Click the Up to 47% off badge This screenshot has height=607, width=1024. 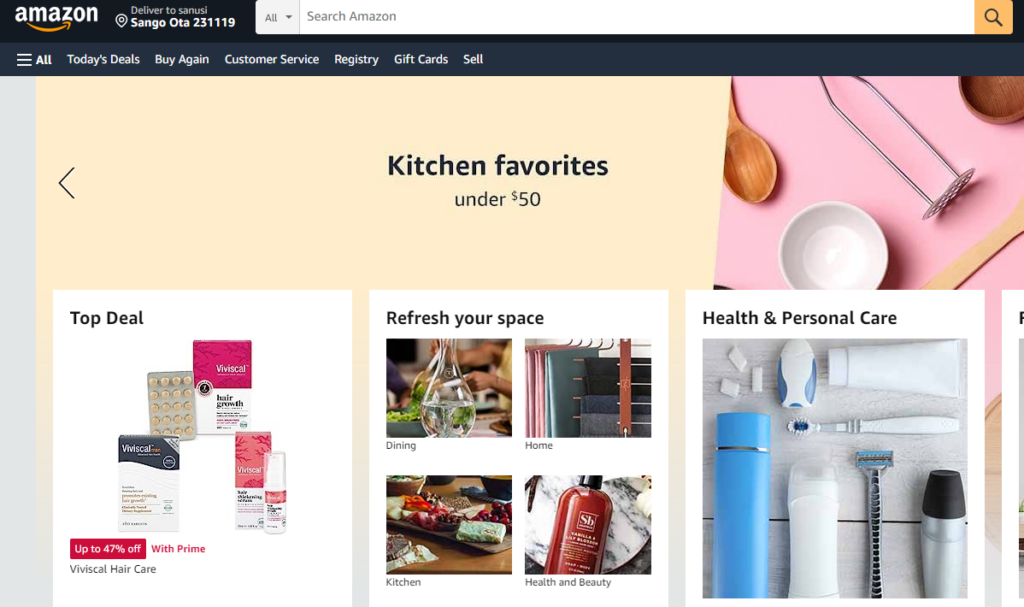click(108, 549)
